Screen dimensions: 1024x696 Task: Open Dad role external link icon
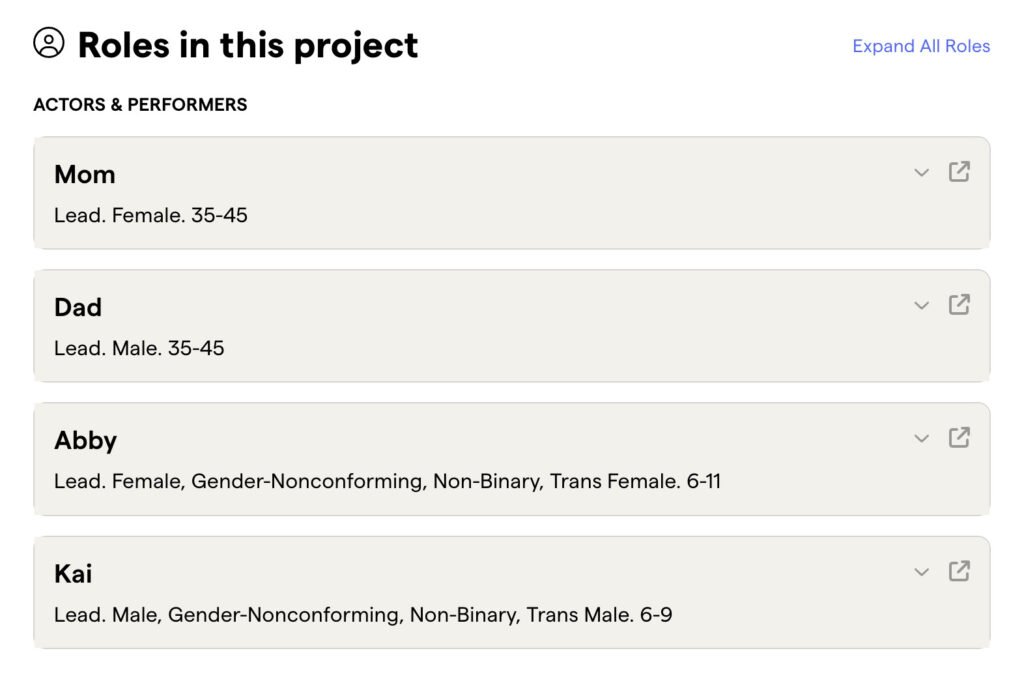tap(959, 305)
